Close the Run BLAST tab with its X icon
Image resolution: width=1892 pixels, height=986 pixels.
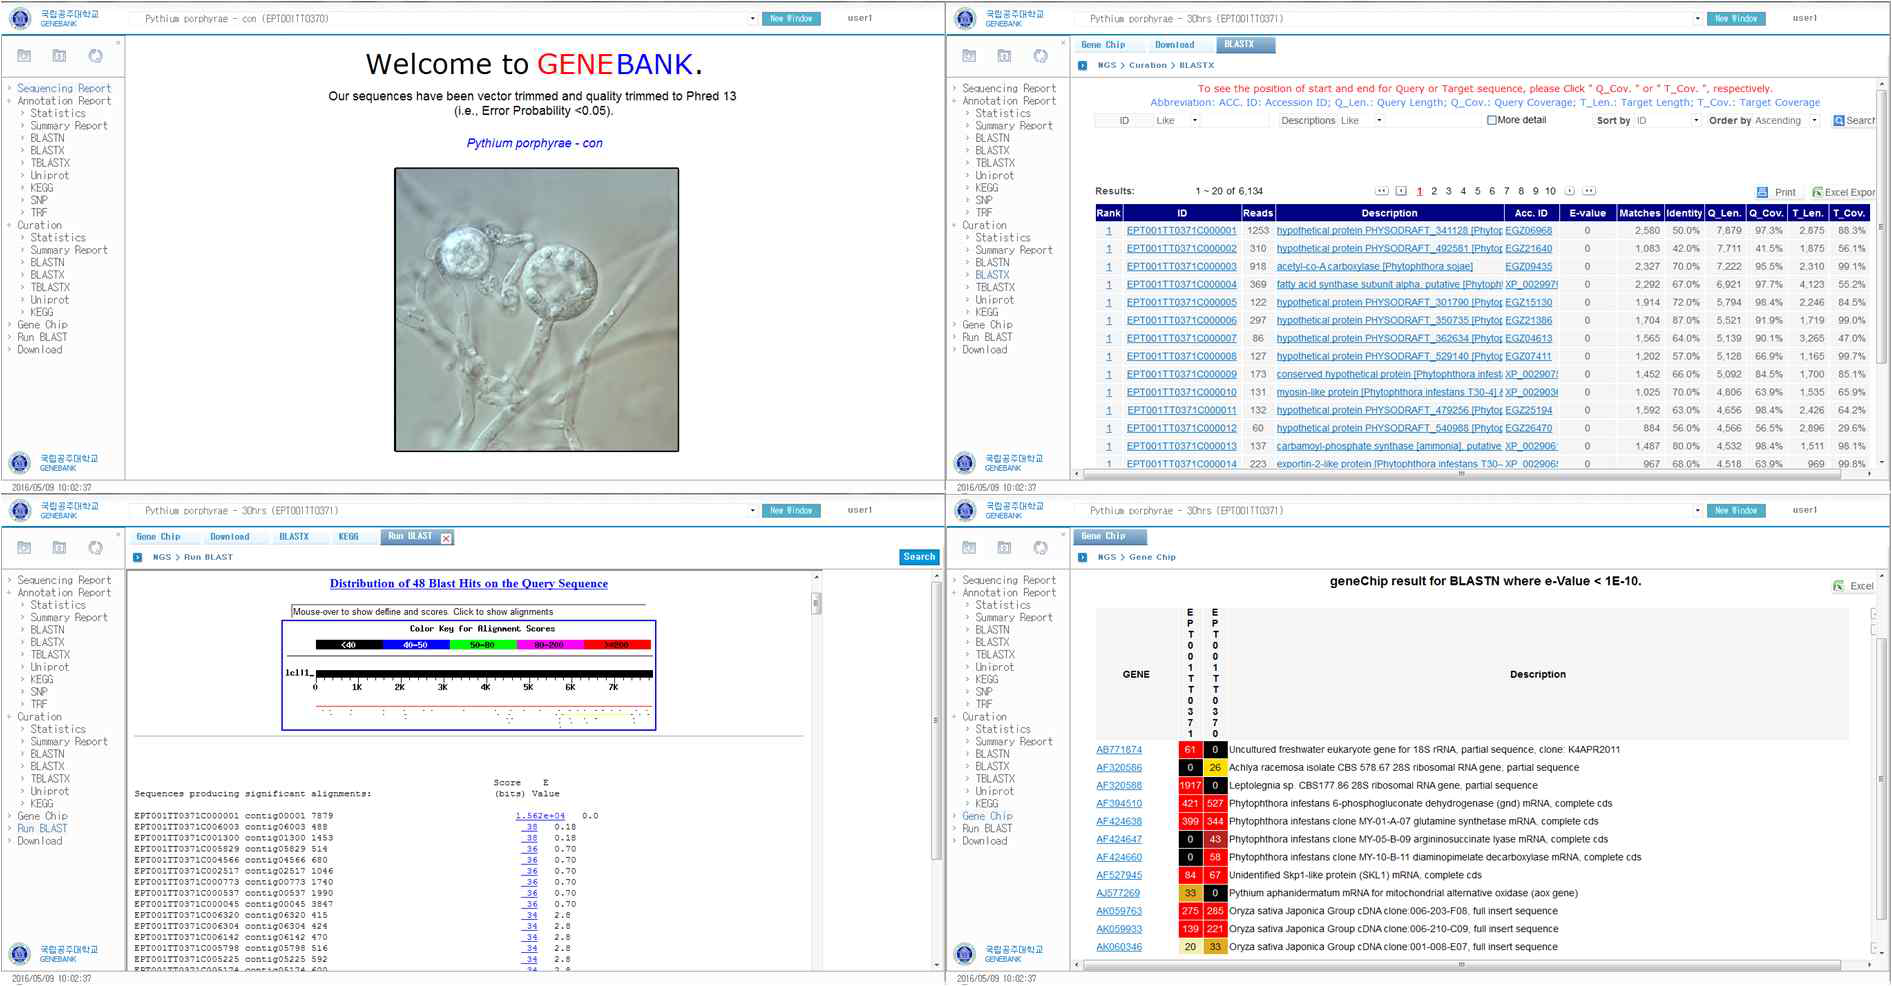tap(446, 538)
